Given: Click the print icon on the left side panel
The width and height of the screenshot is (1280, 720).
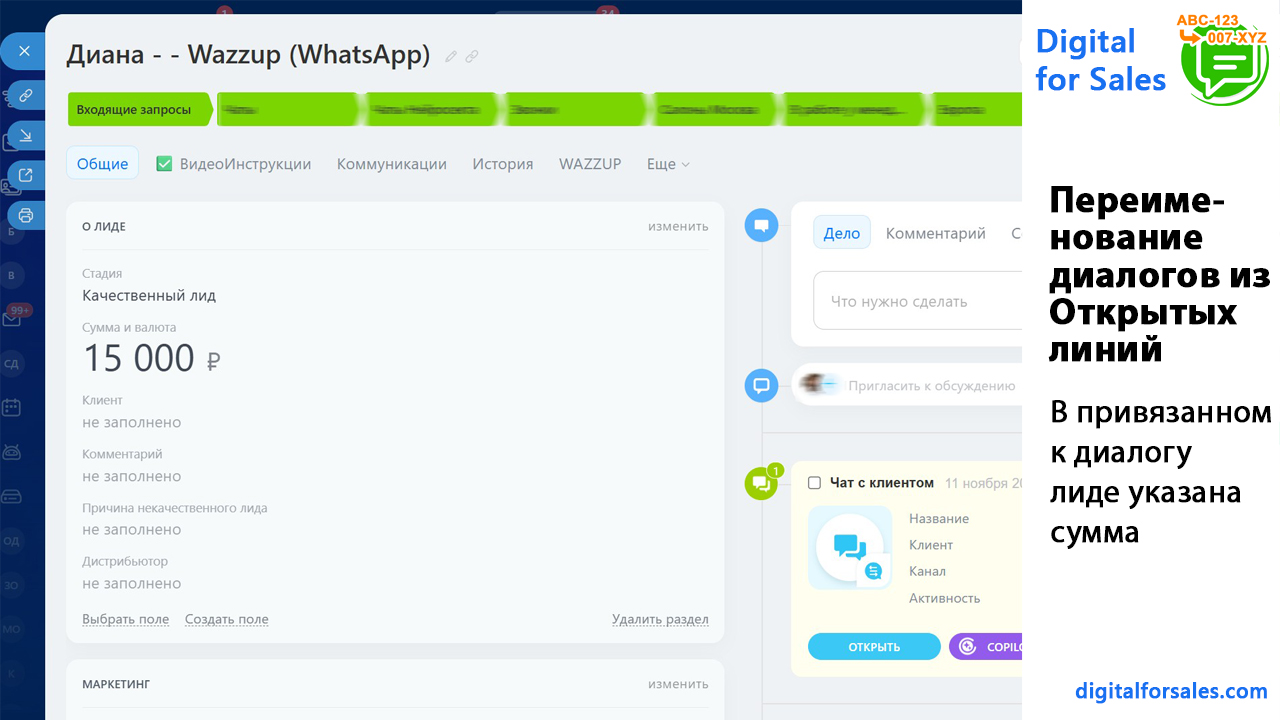Looking at the screenshot, I should [26, 215].
